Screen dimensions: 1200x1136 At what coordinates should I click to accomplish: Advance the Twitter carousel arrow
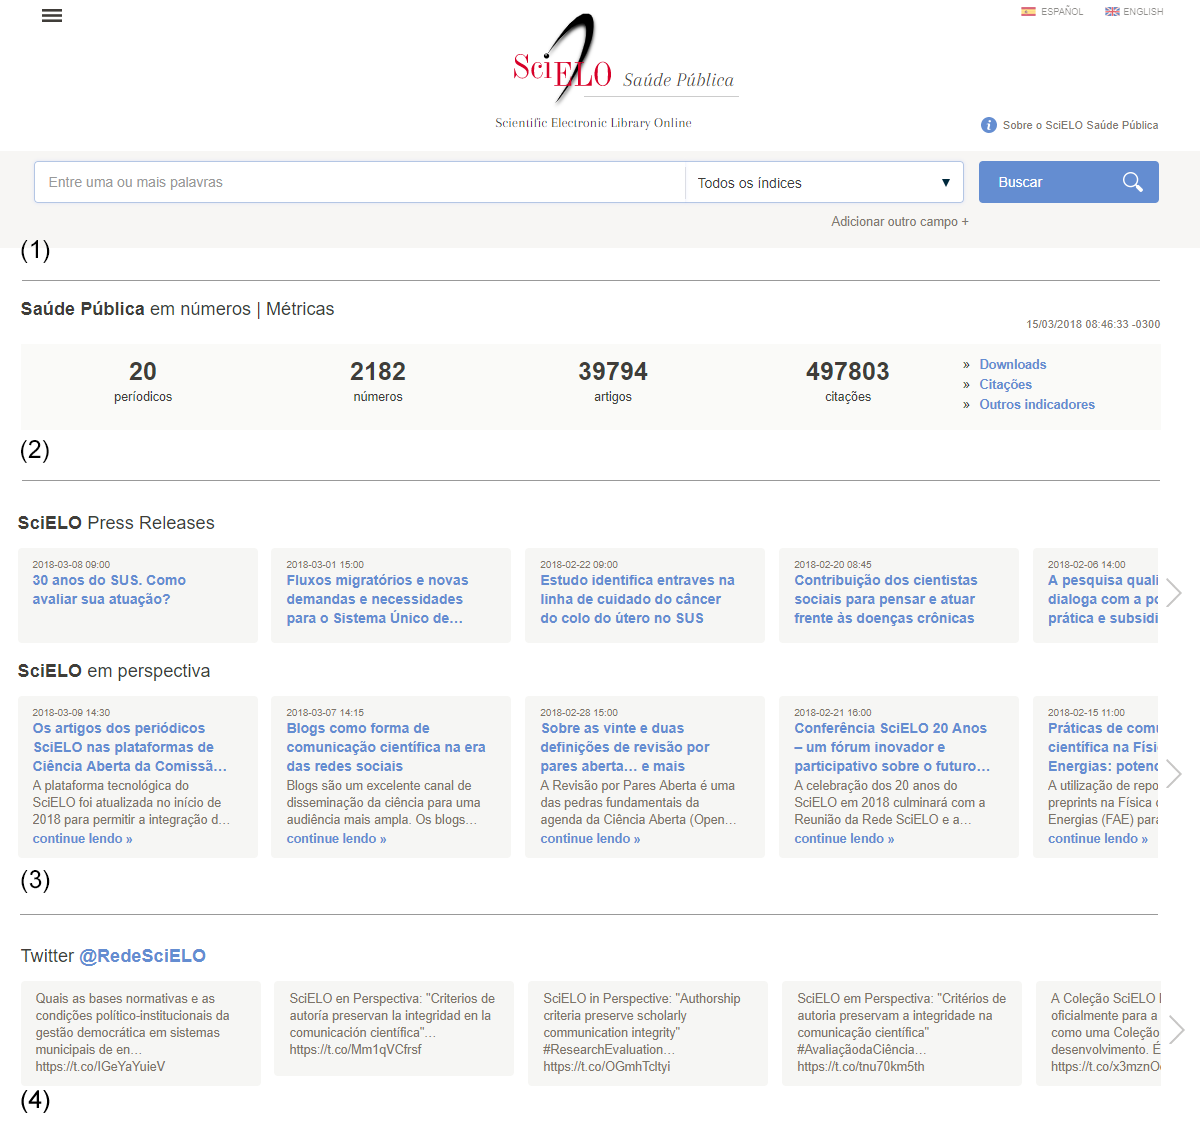click(1177, 1030)
